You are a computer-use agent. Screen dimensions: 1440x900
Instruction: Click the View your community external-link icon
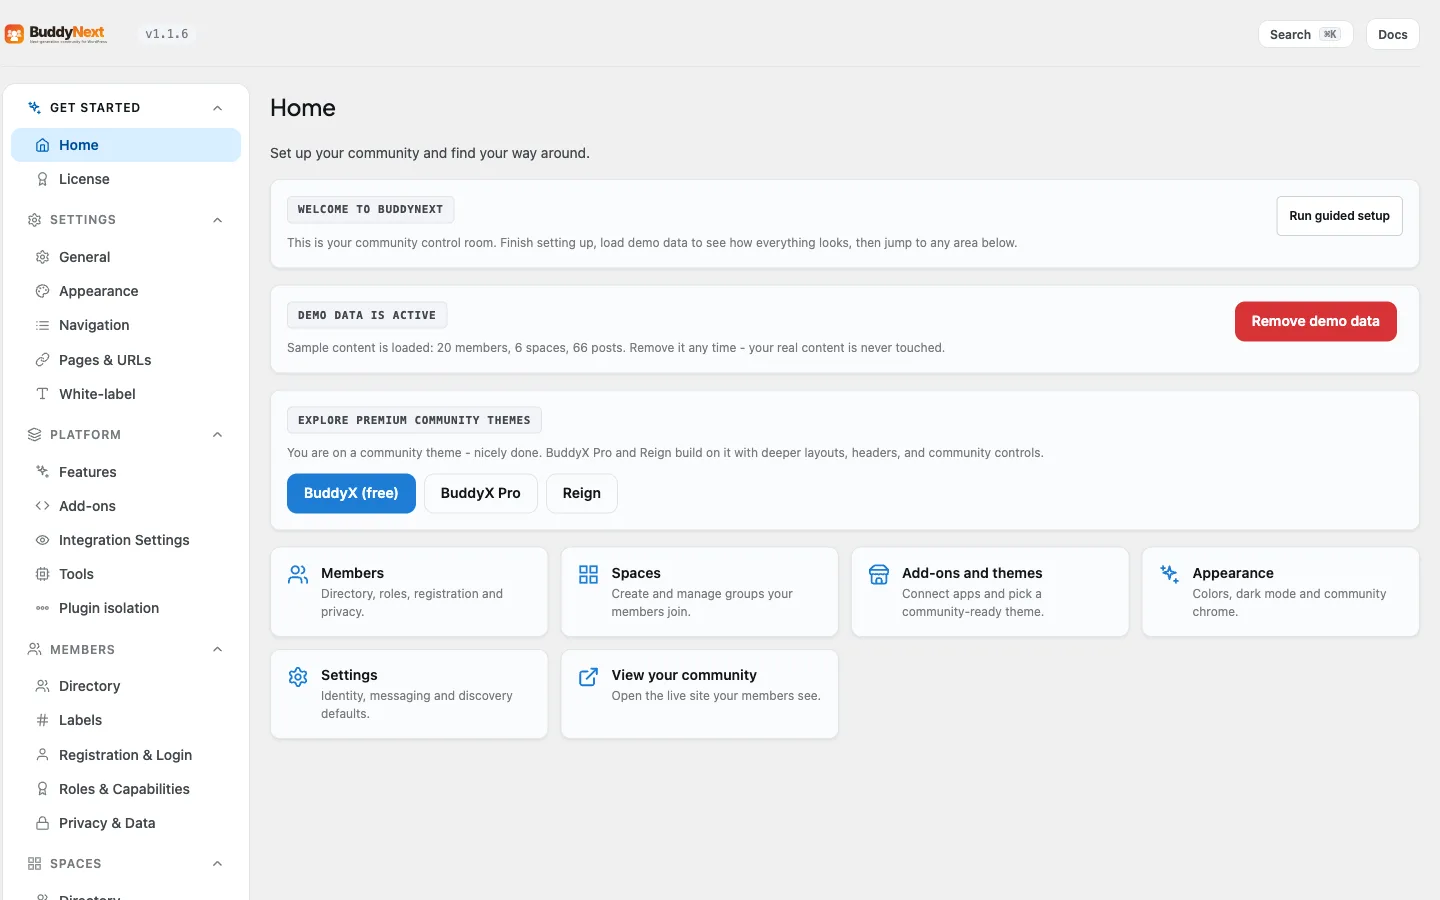click(588, 677)
